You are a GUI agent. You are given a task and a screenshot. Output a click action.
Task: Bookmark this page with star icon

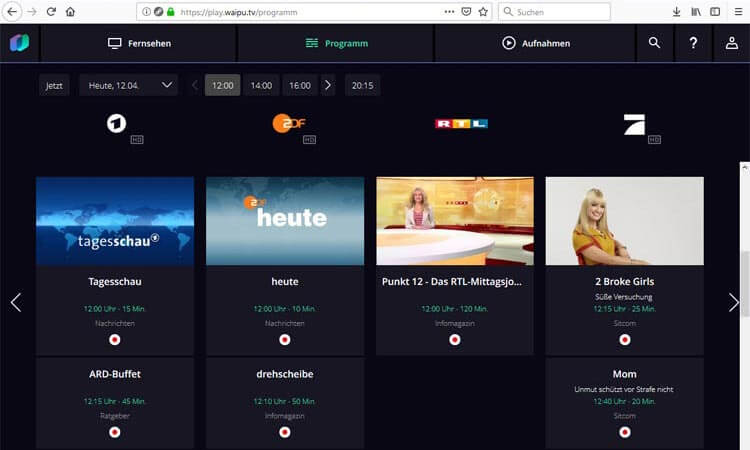483,12
